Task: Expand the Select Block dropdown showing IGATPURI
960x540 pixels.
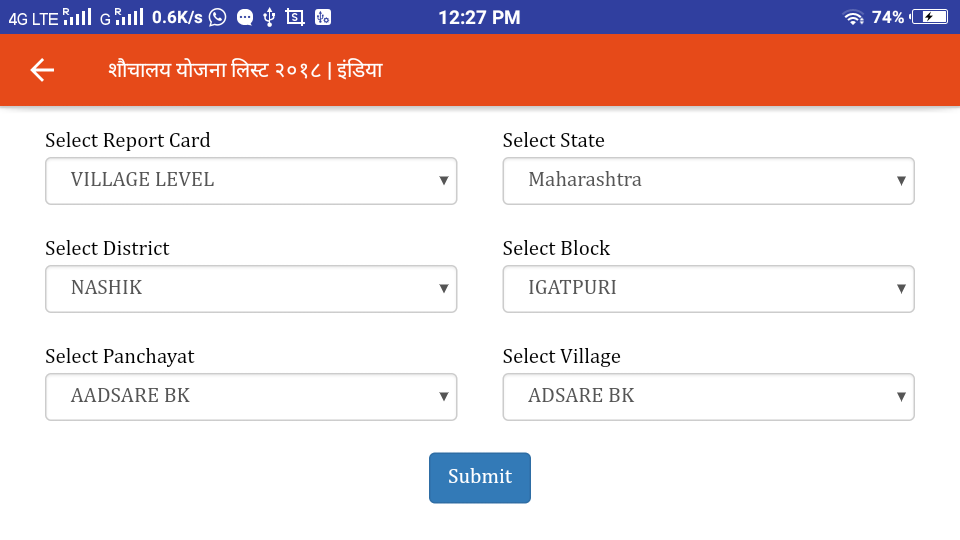Action: coord(708,289)
